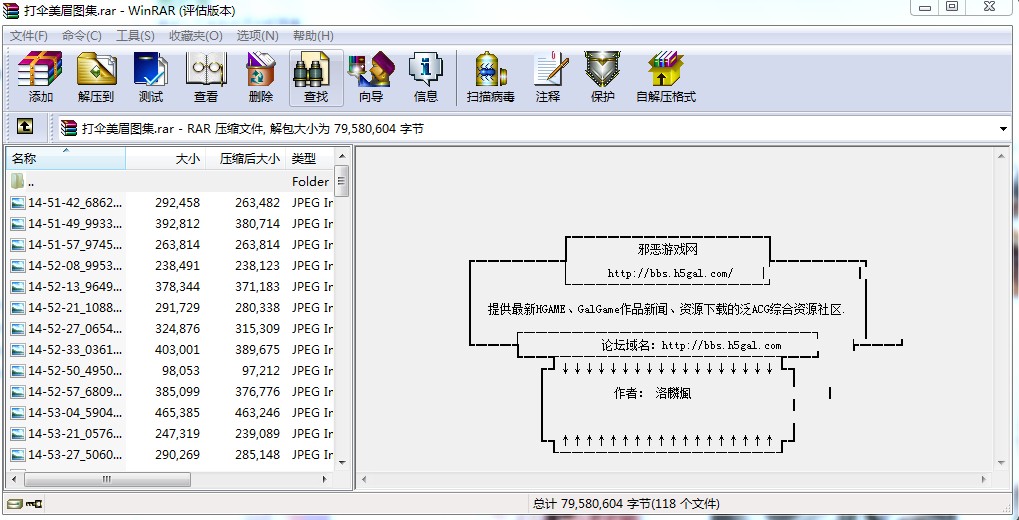1019x520 pixels.
Task: Select file 14-52-50_4950 in list
Action: [x=75, y=371]
